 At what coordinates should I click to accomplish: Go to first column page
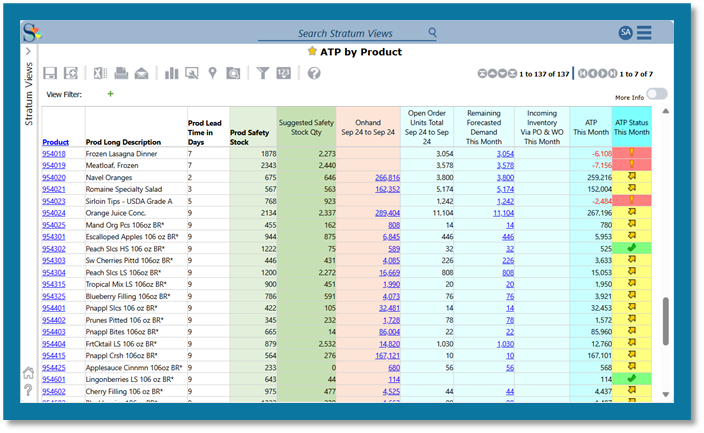click(582, 73)
